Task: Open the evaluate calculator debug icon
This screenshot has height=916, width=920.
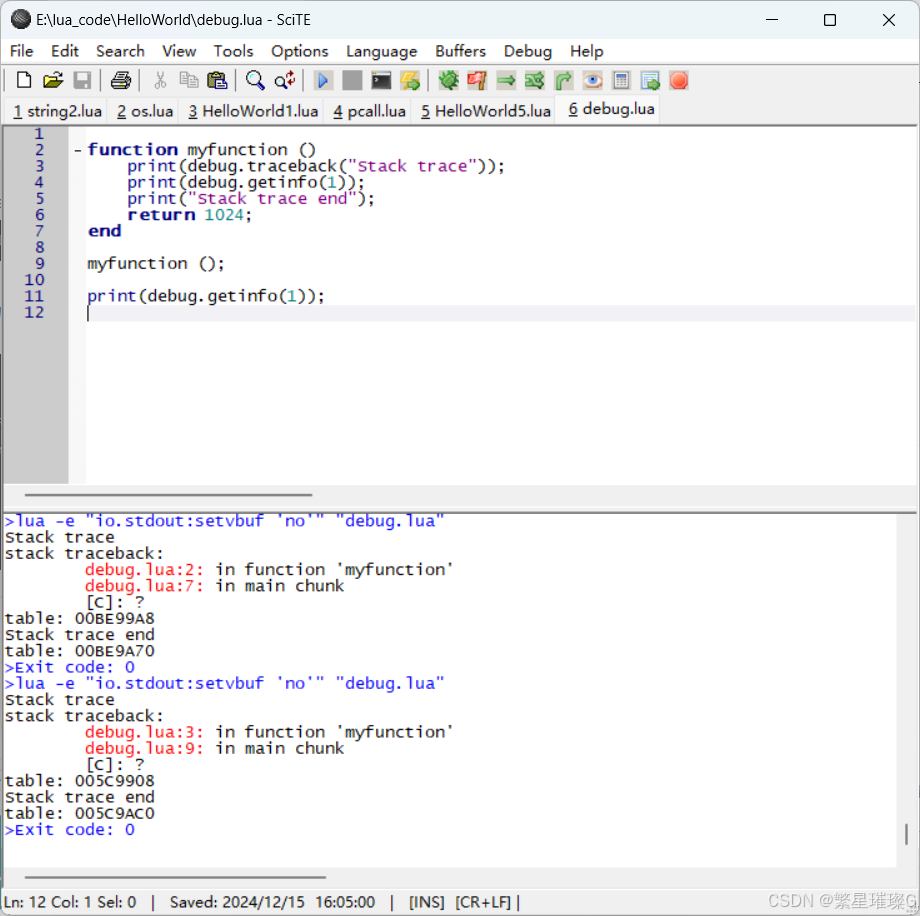Action: point(619,80)
